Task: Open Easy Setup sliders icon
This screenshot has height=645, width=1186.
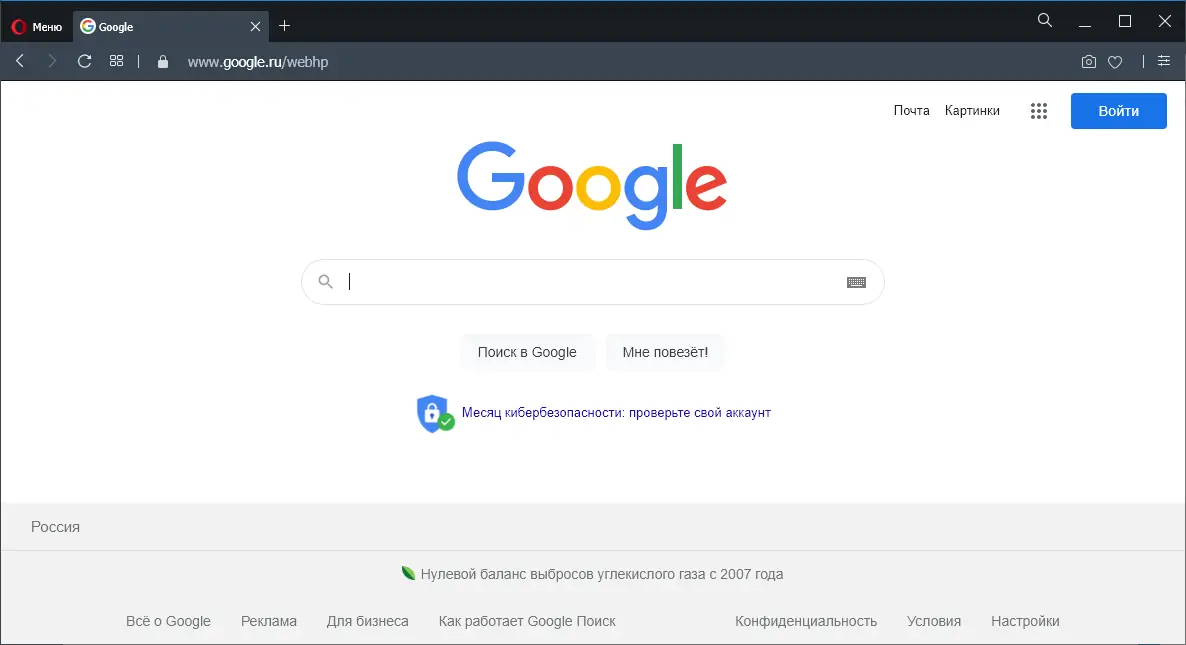Action: 1163,61
